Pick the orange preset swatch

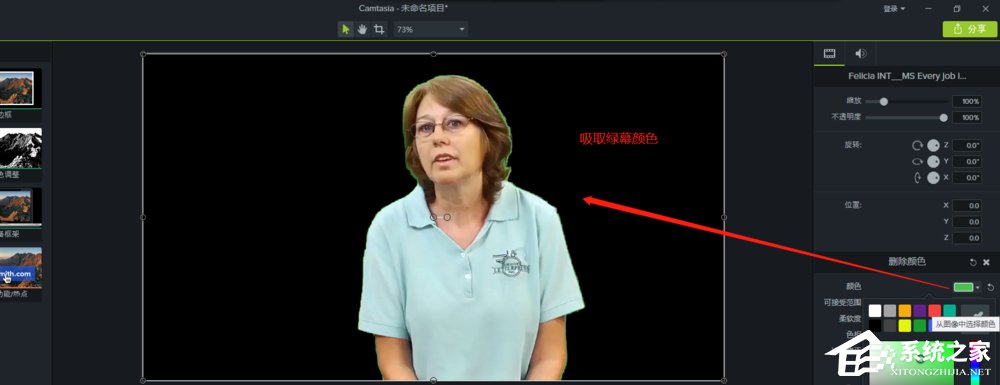click(904, 310)
